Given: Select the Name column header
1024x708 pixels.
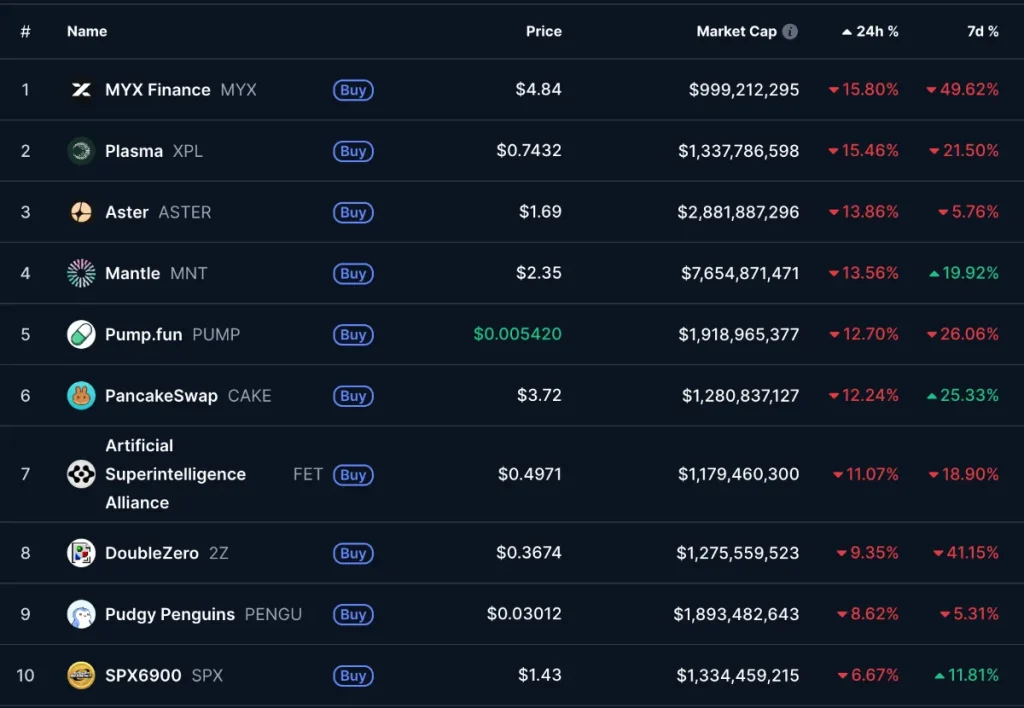Looking at the screenshot, I should (87, 31).
